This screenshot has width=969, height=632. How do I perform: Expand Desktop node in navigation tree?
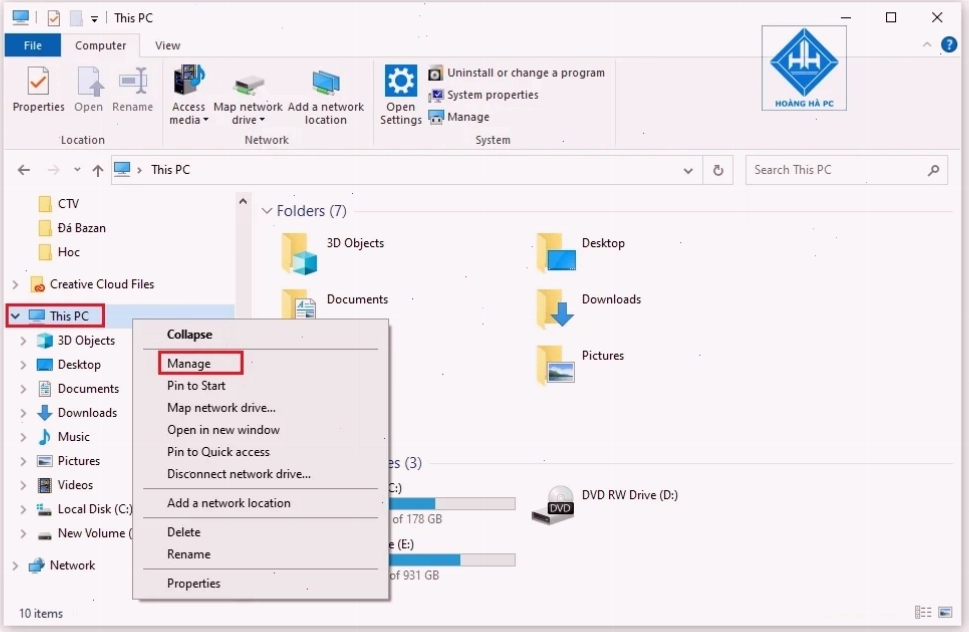coord(23,364)
